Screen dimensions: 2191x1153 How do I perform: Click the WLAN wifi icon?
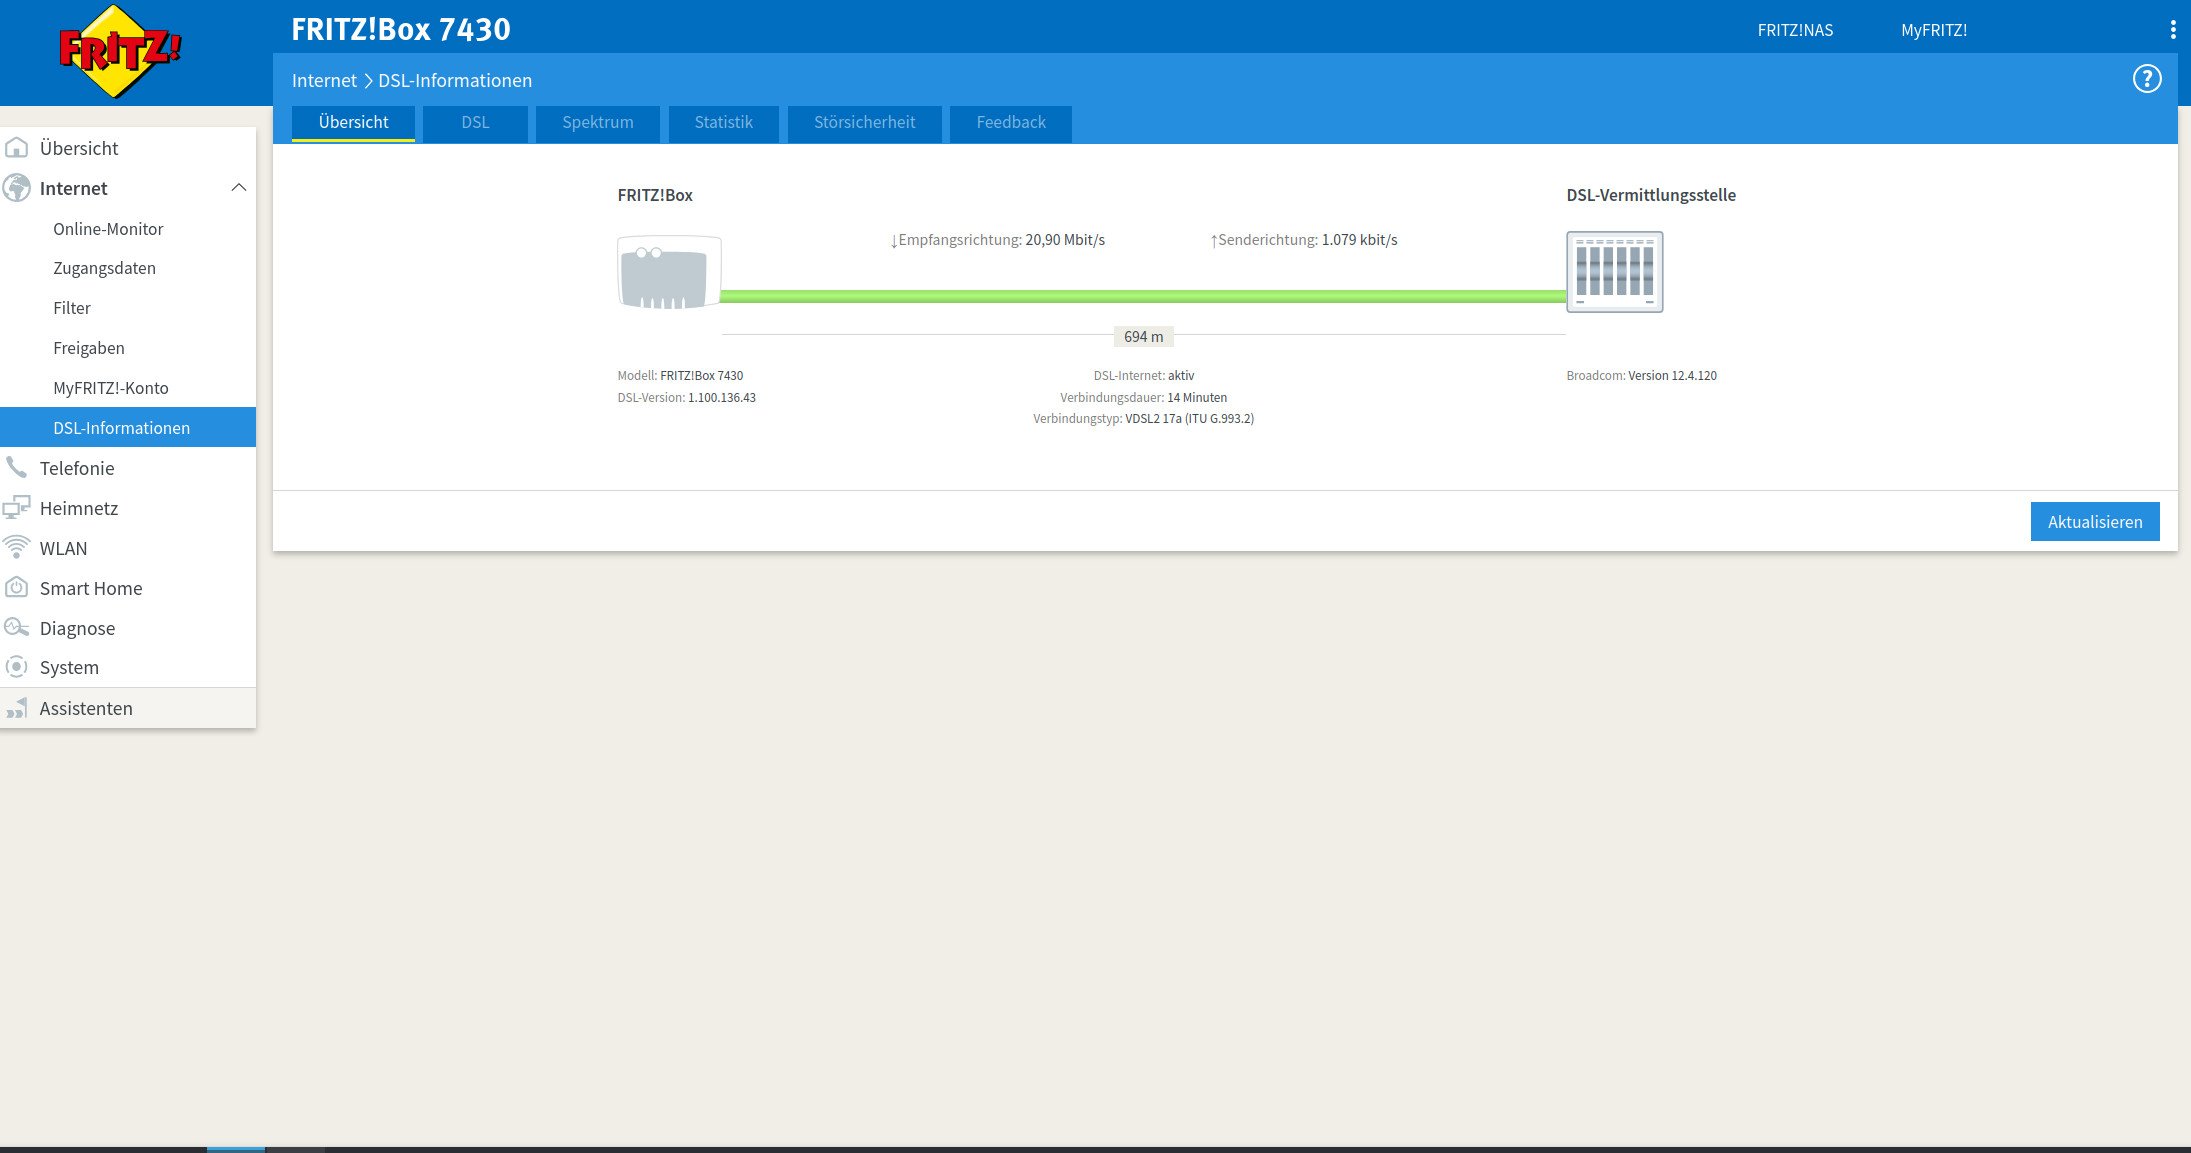16,548
